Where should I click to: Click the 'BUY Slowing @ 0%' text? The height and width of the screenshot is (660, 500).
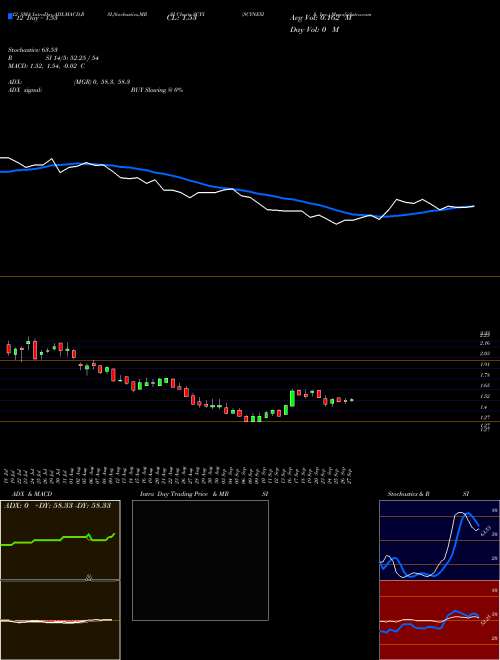(157, 90)
